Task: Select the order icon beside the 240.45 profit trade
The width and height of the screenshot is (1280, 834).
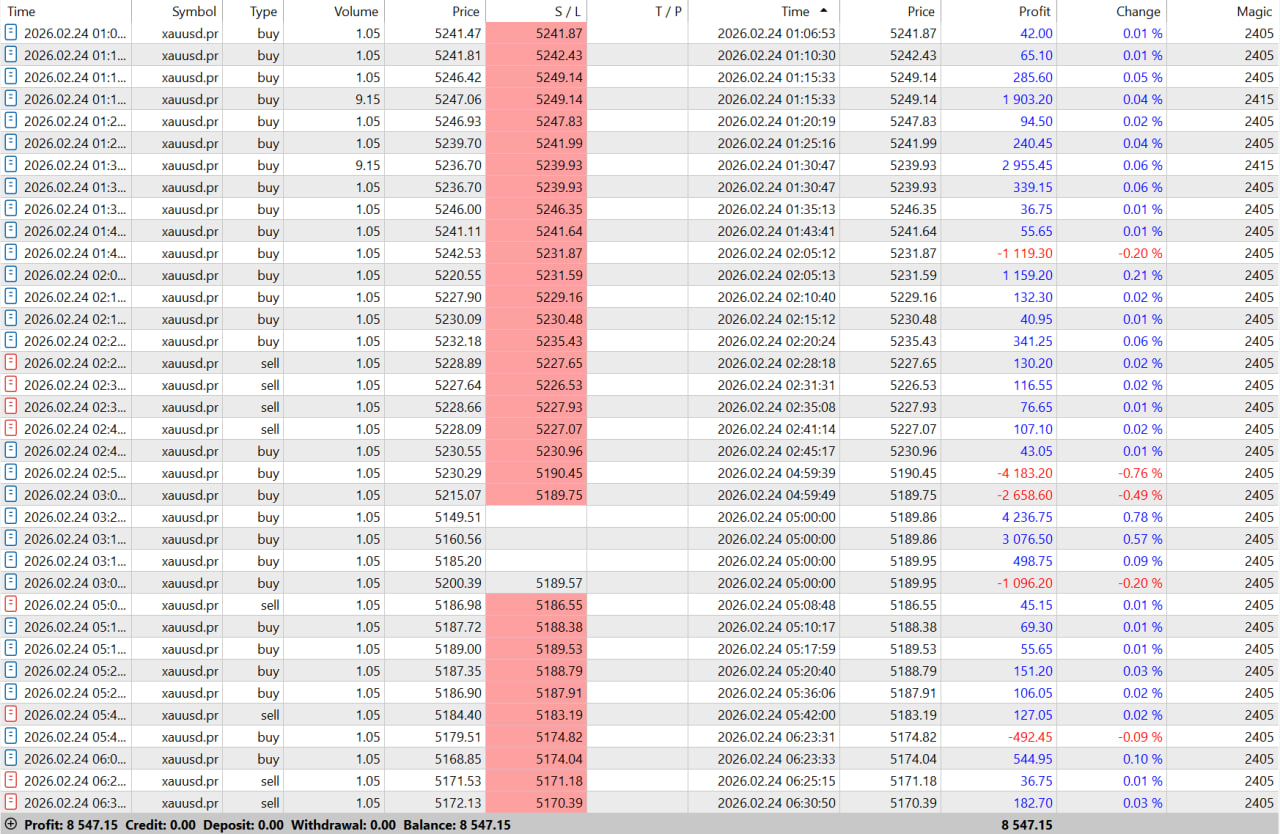Action: 11,143
